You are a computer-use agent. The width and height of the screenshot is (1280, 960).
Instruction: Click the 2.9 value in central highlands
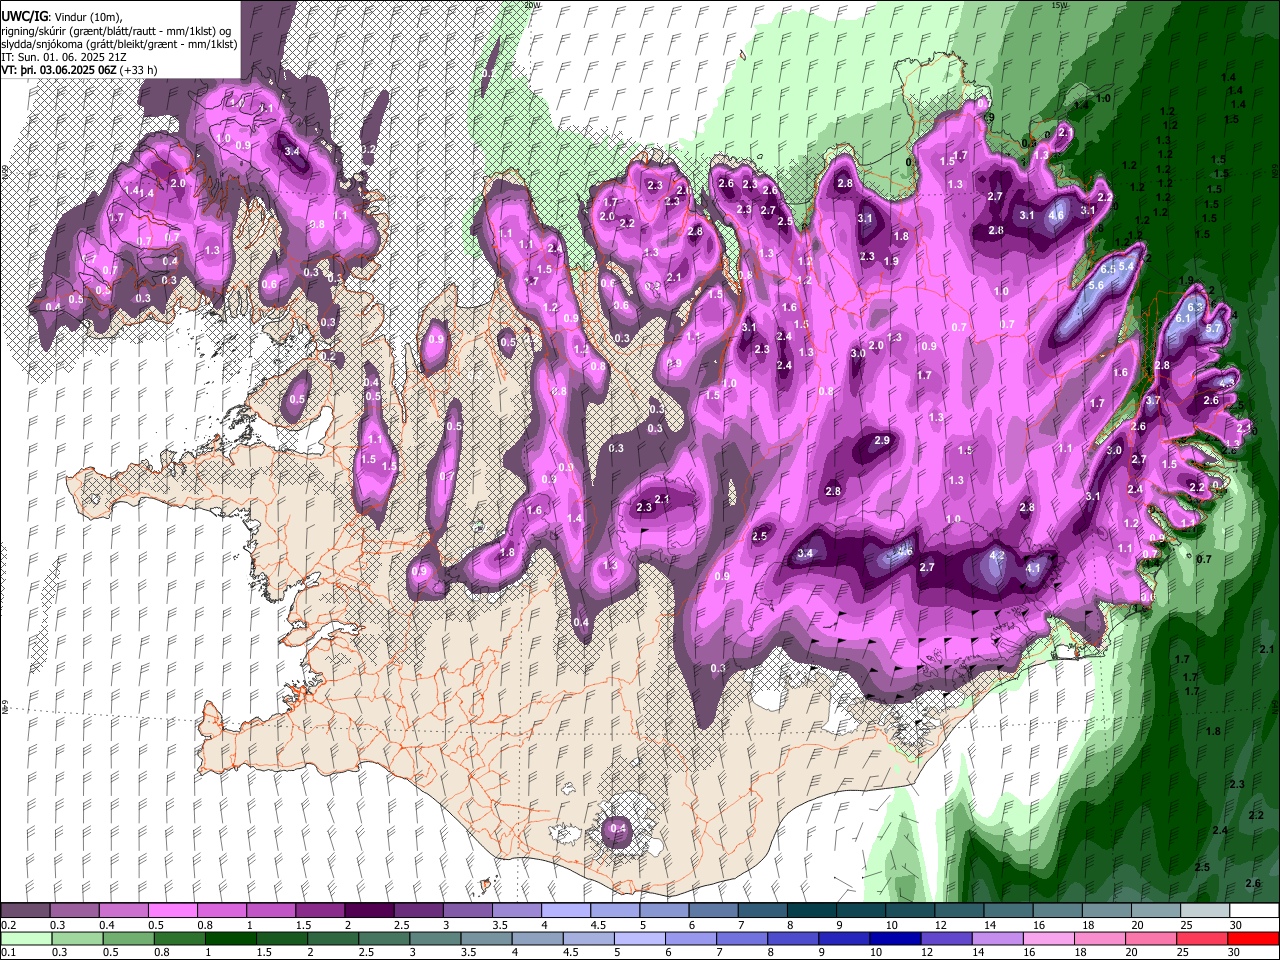coord(882,441)
